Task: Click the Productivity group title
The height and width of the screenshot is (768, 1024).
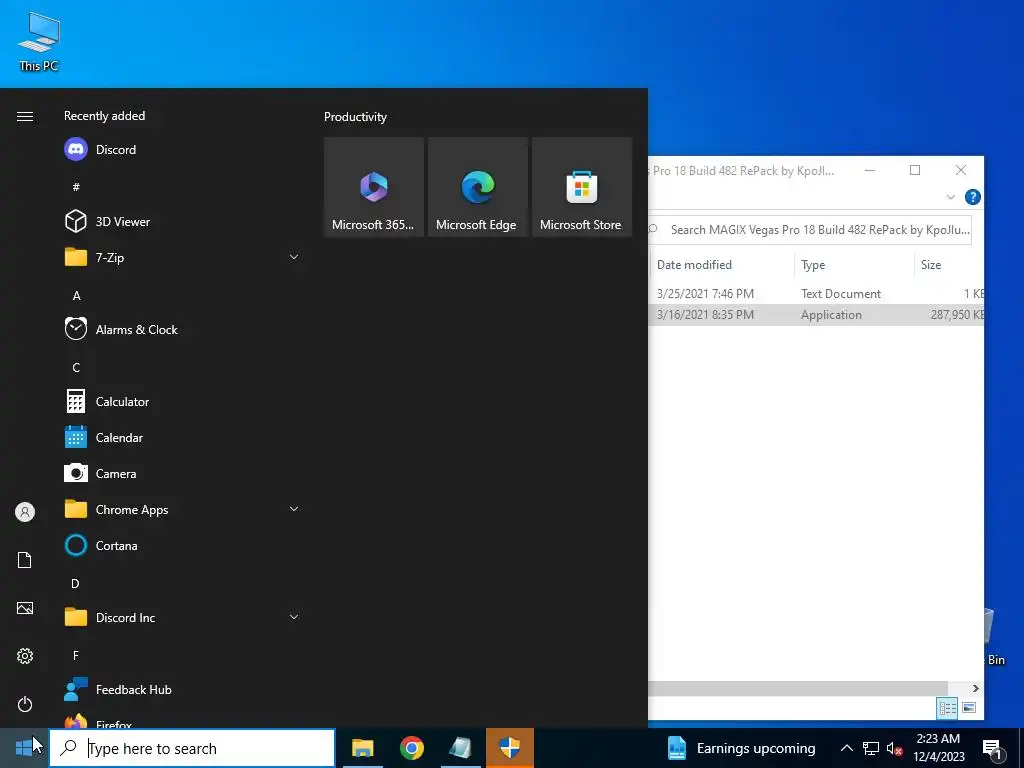Action: (x=355, y=117)
